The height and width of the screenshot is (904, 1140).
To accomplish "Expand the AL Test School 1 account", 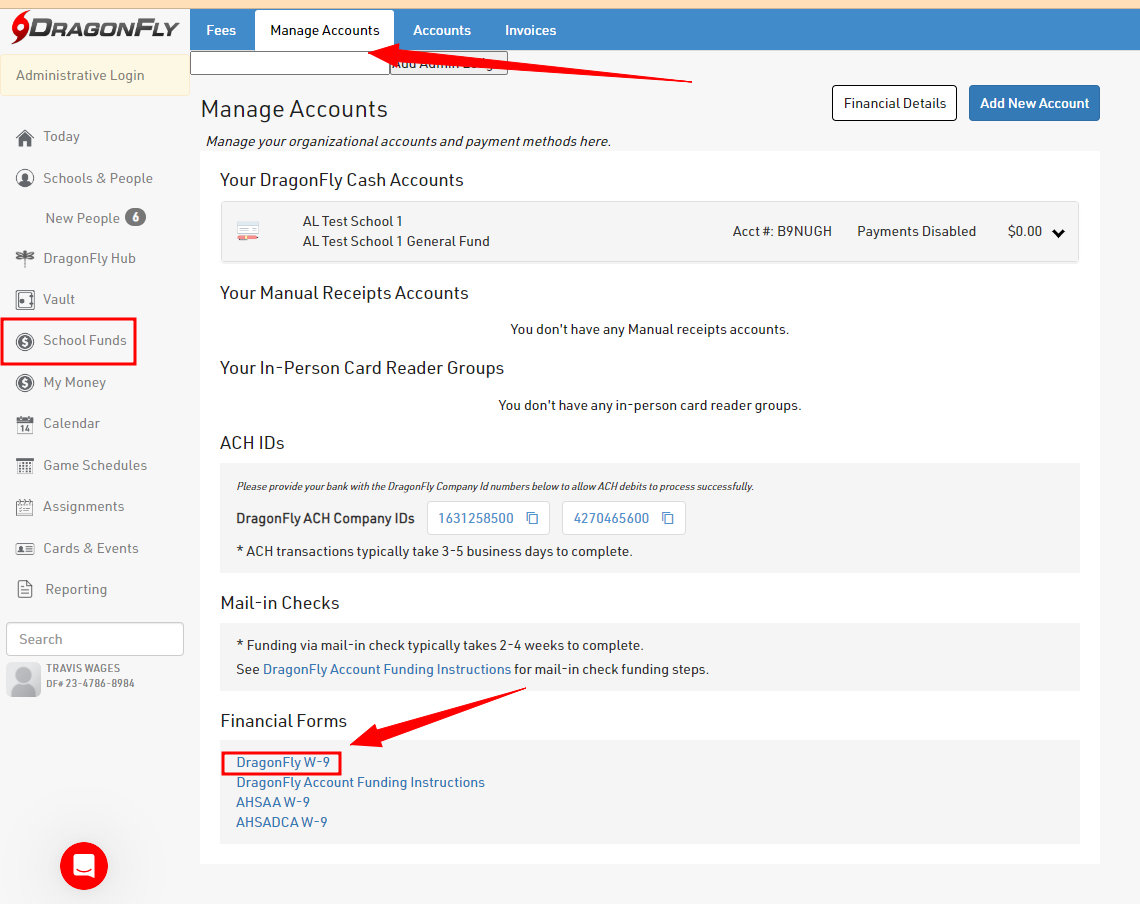I will [x=1059, y=233].
